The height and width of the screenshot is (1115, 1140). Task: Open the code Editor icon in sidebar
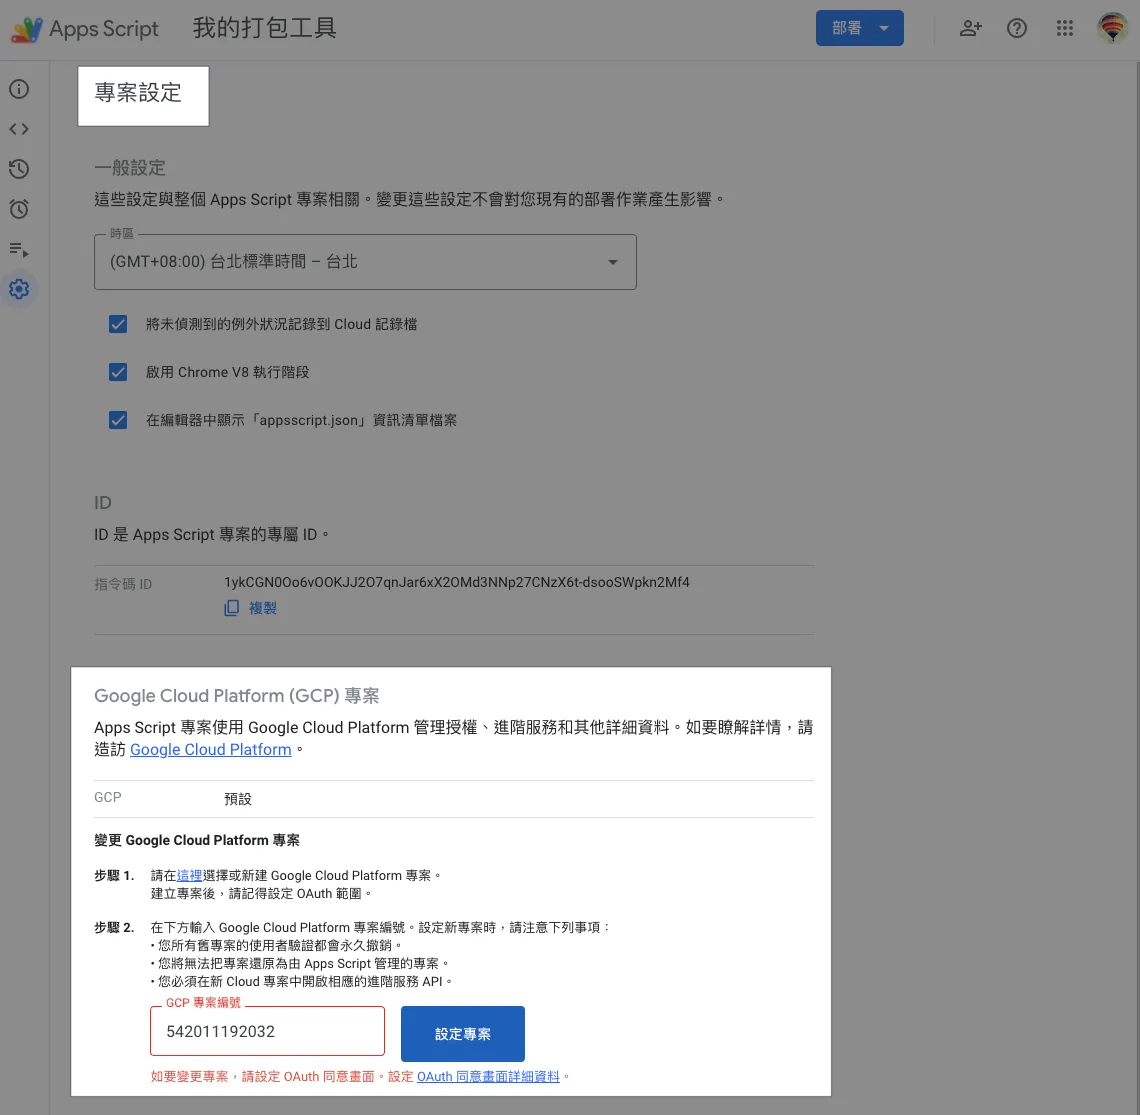click(x=19, y=129)
